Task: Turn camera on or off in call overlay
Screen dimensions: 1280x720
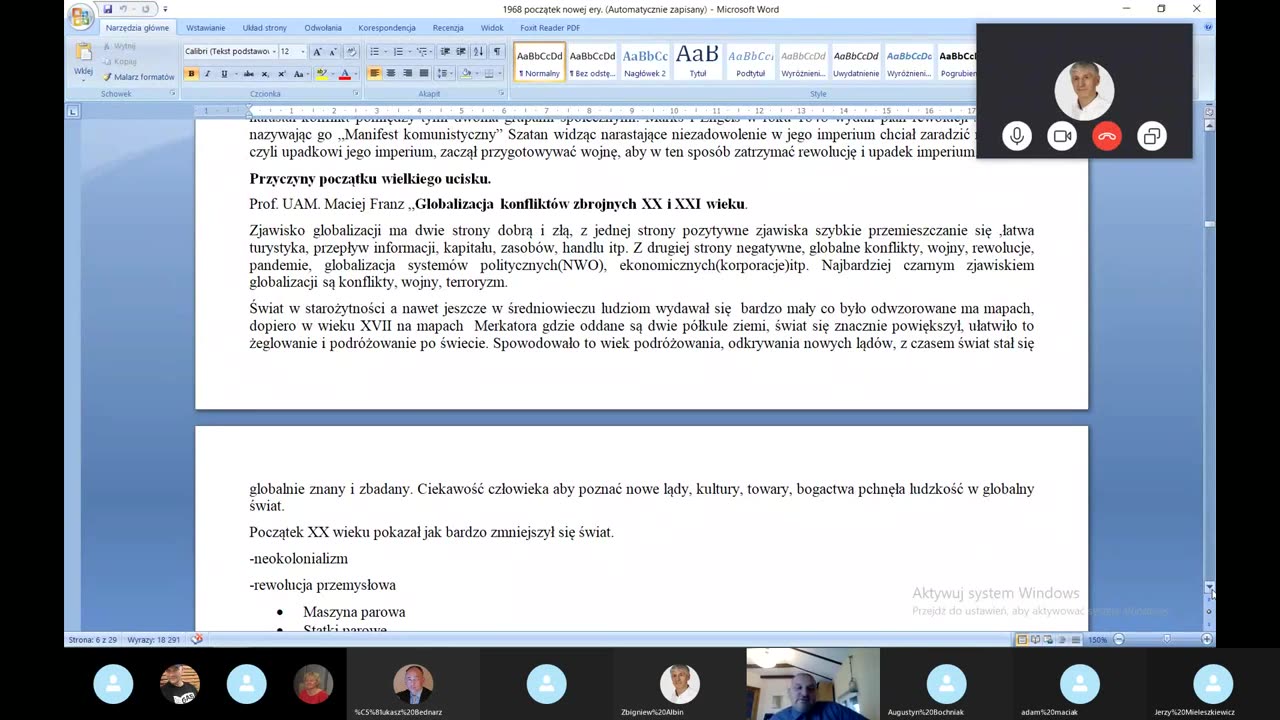Action: point(1062,136)
